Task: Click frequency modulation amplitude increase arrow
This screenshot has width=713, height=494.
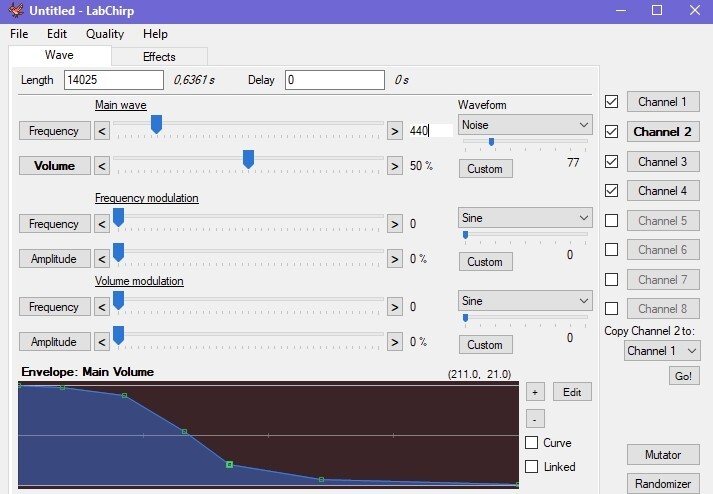Action: coord(395,259)
